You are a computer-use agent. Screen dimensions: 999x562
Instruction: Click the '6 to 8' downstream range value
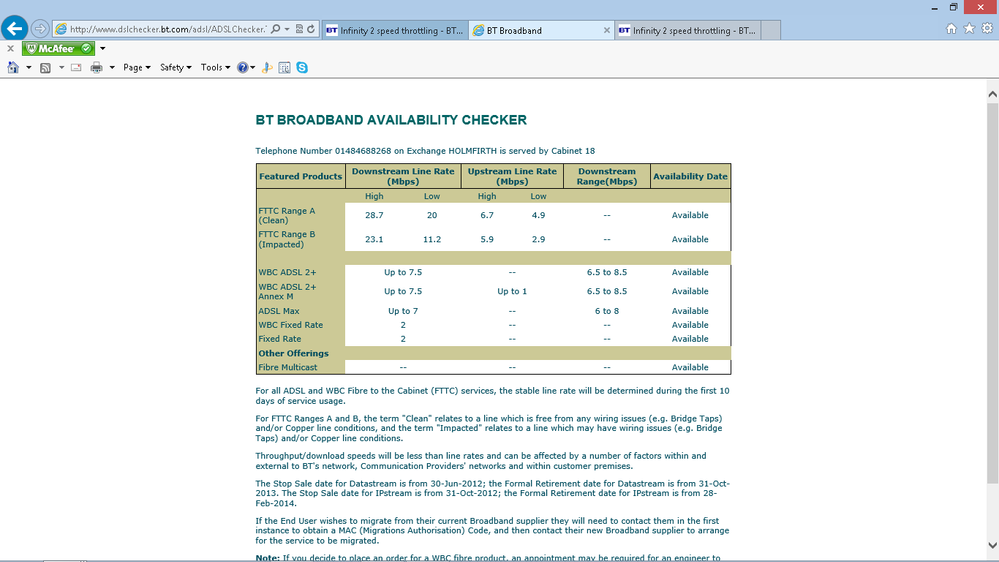tap(607, 311)
